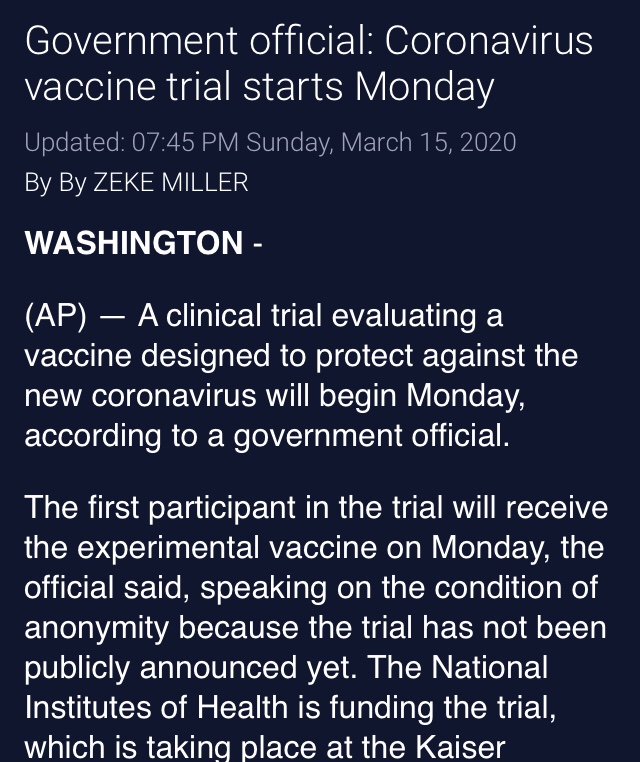This screenshot has height=762, width=640.
Task: Click "Coronavirus" in the headline
Action: pos(487,43)
